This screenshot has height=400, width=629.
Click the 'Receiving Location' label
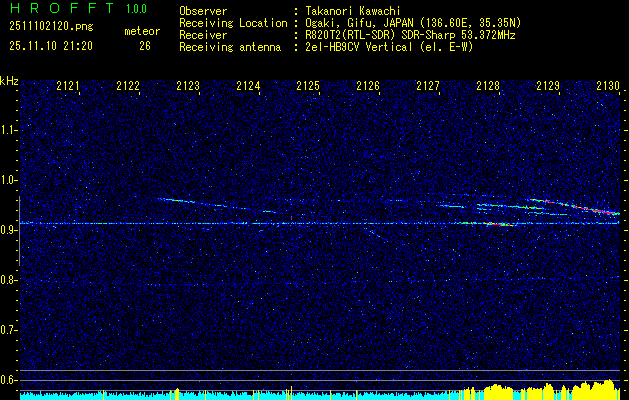coord(233,23)
